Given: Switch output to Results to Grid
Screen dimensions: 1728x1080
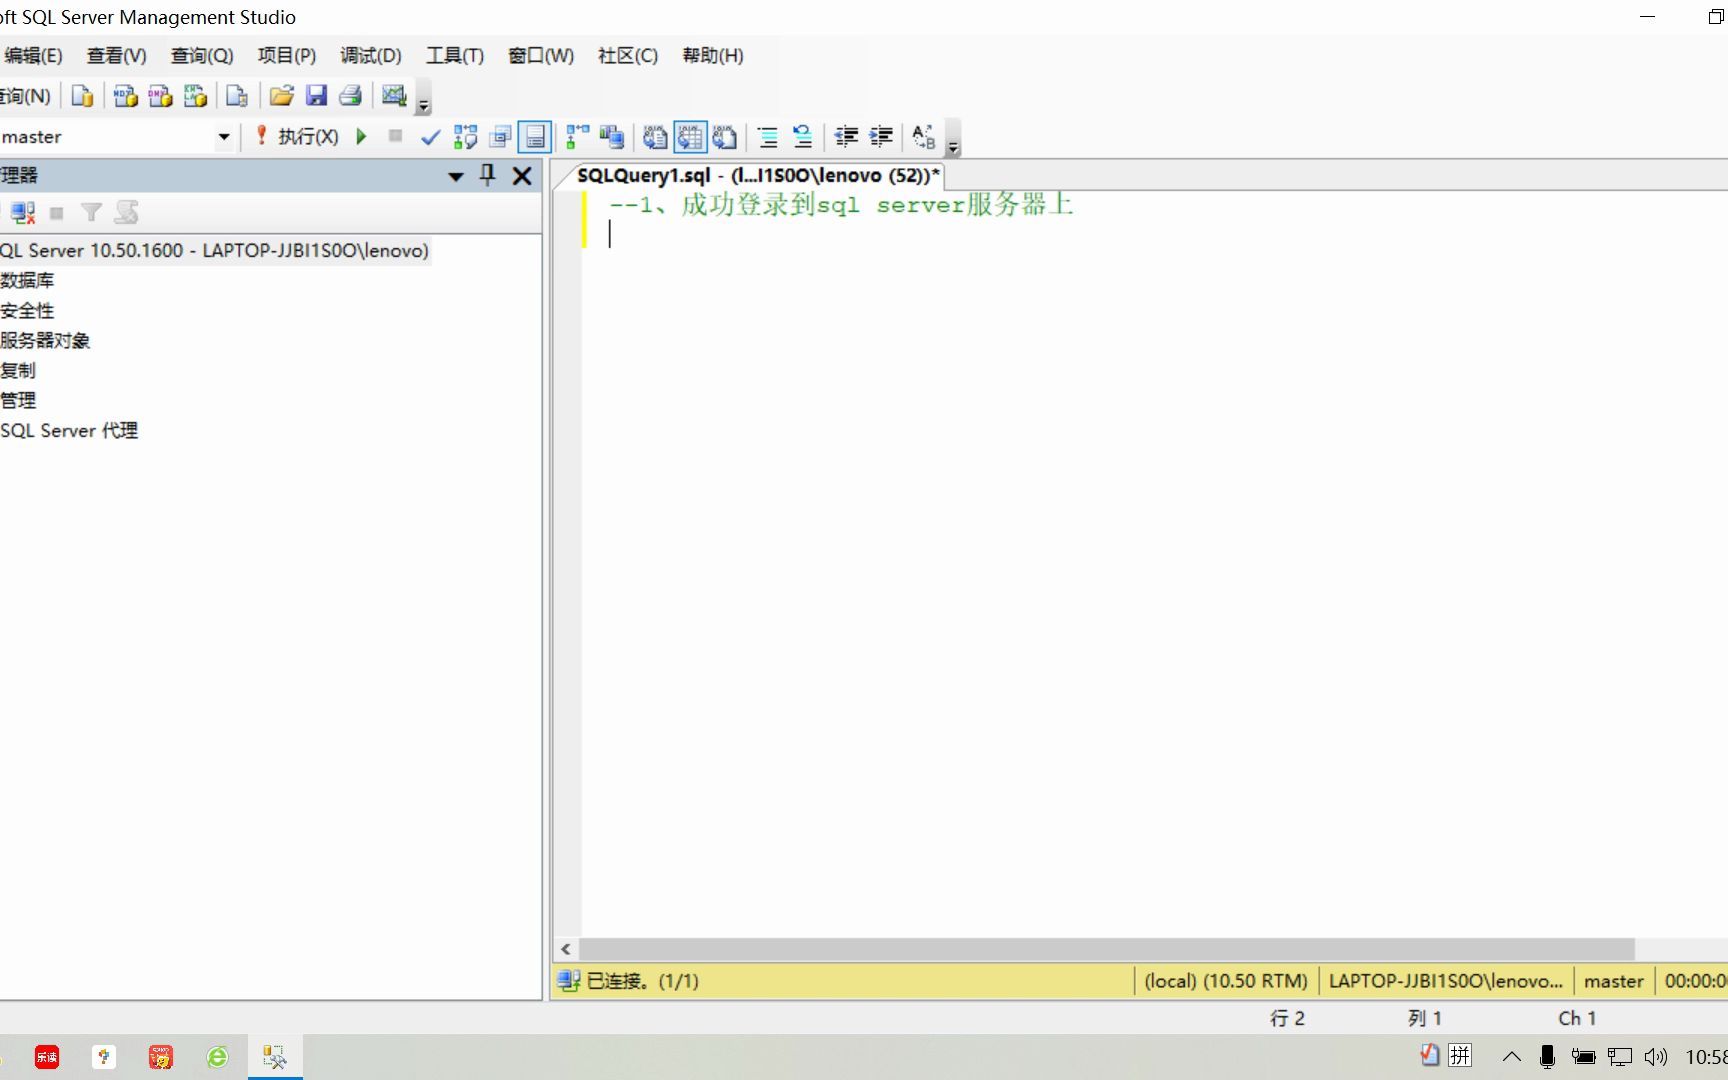Looking at the screenshot, I should [690, 137].
